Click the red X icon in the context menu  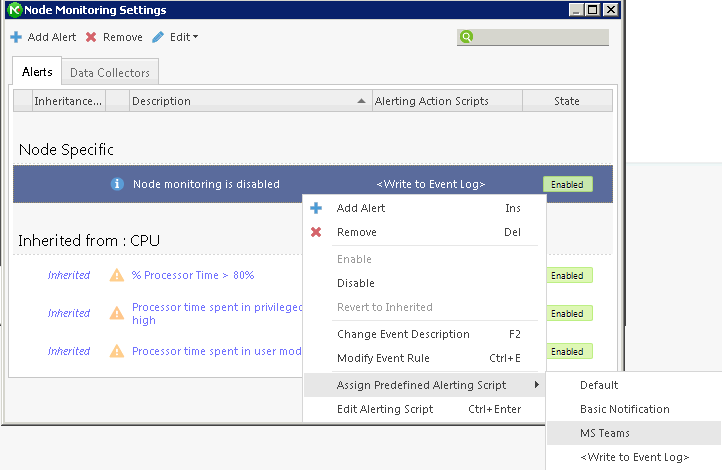(316, 232)
